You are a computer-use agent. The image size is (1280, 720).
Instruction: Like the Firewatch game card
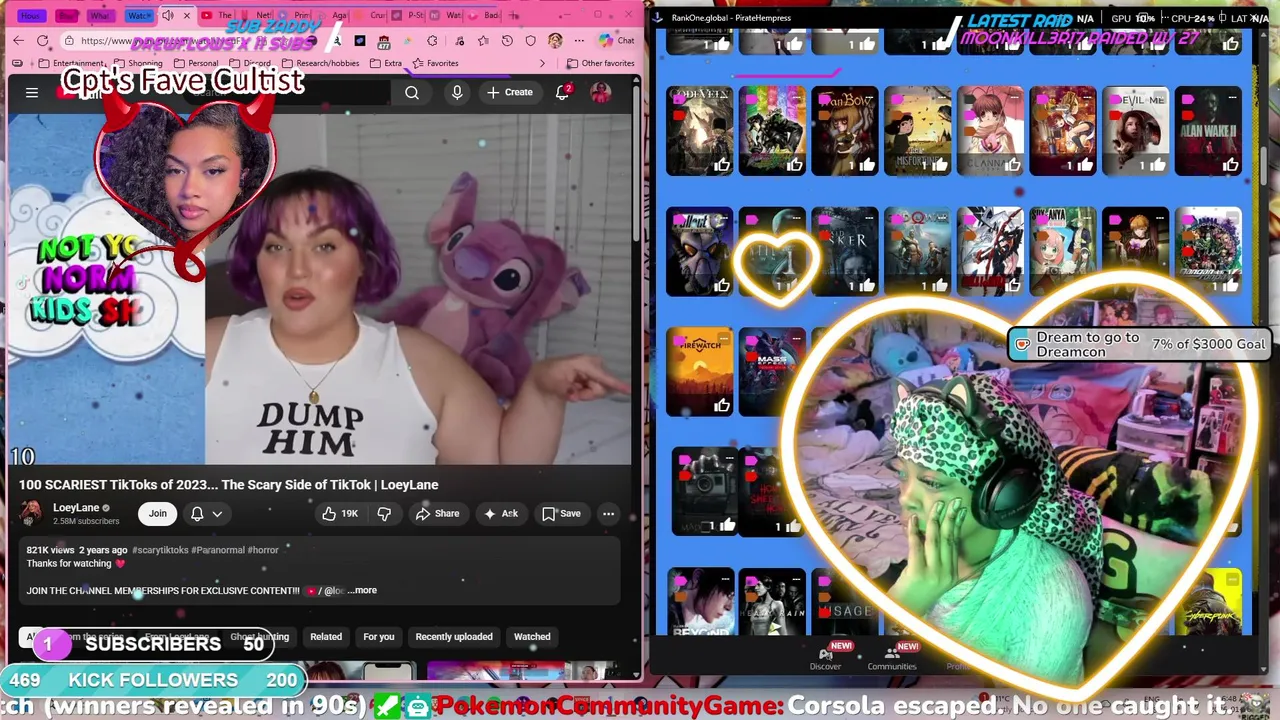(x=722, y=405)
